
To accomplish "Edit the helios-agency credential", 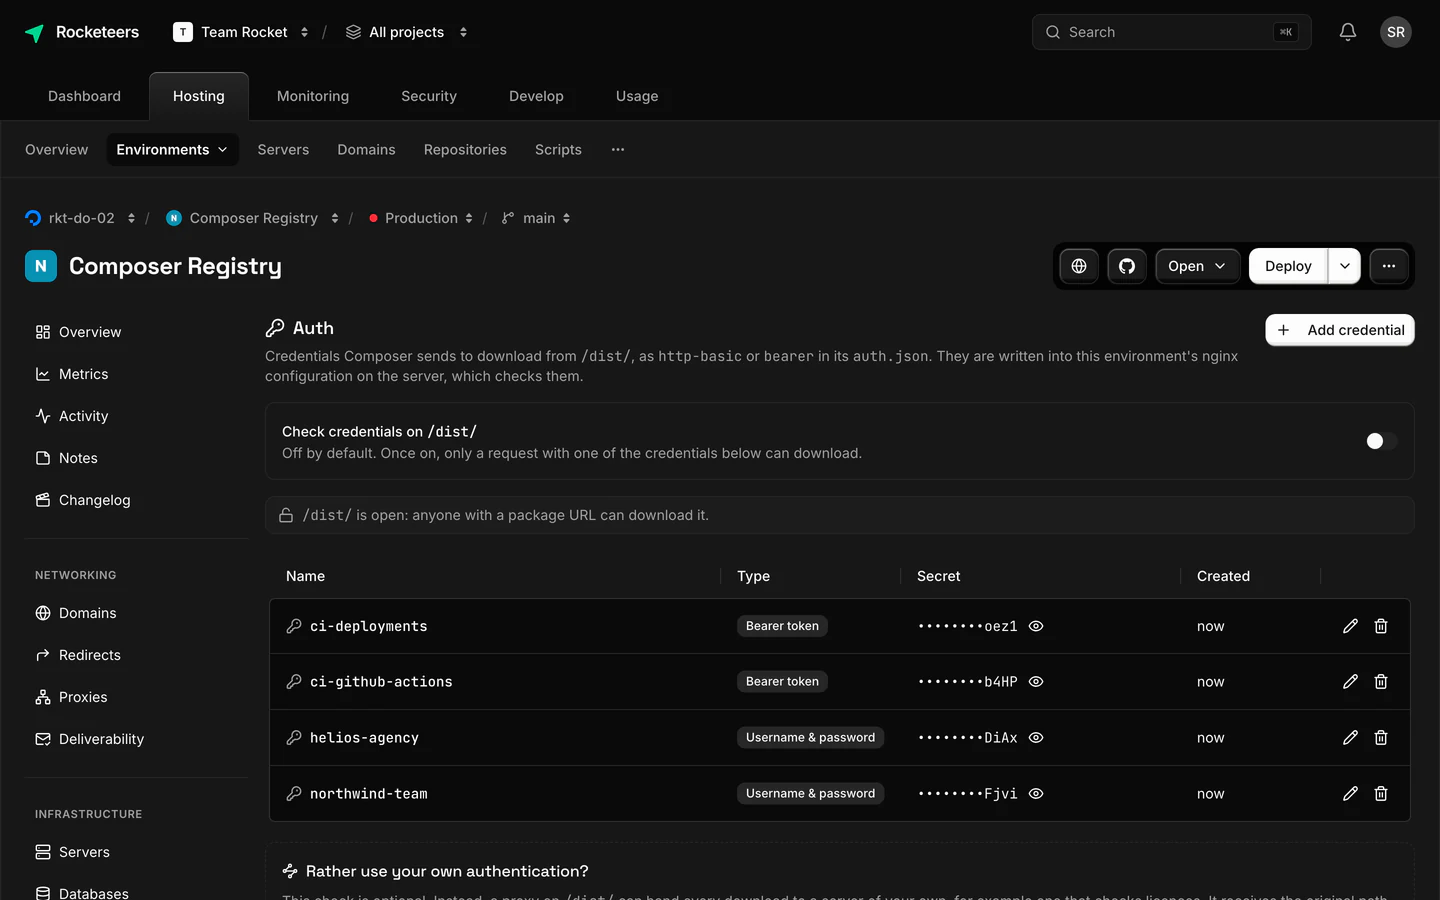I will [1350, 738].
